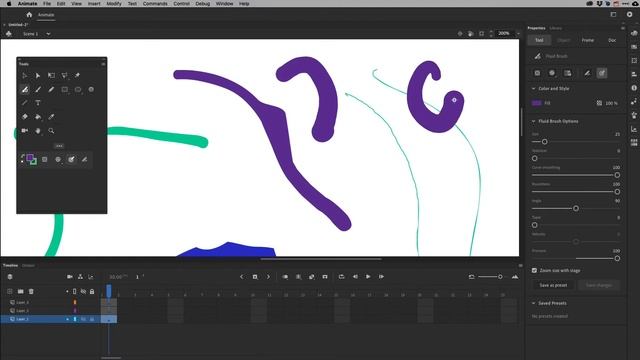Select the Lasso tool
This screenshot has width=640, height=360.
pyautogui.click(x=64, y=76)
